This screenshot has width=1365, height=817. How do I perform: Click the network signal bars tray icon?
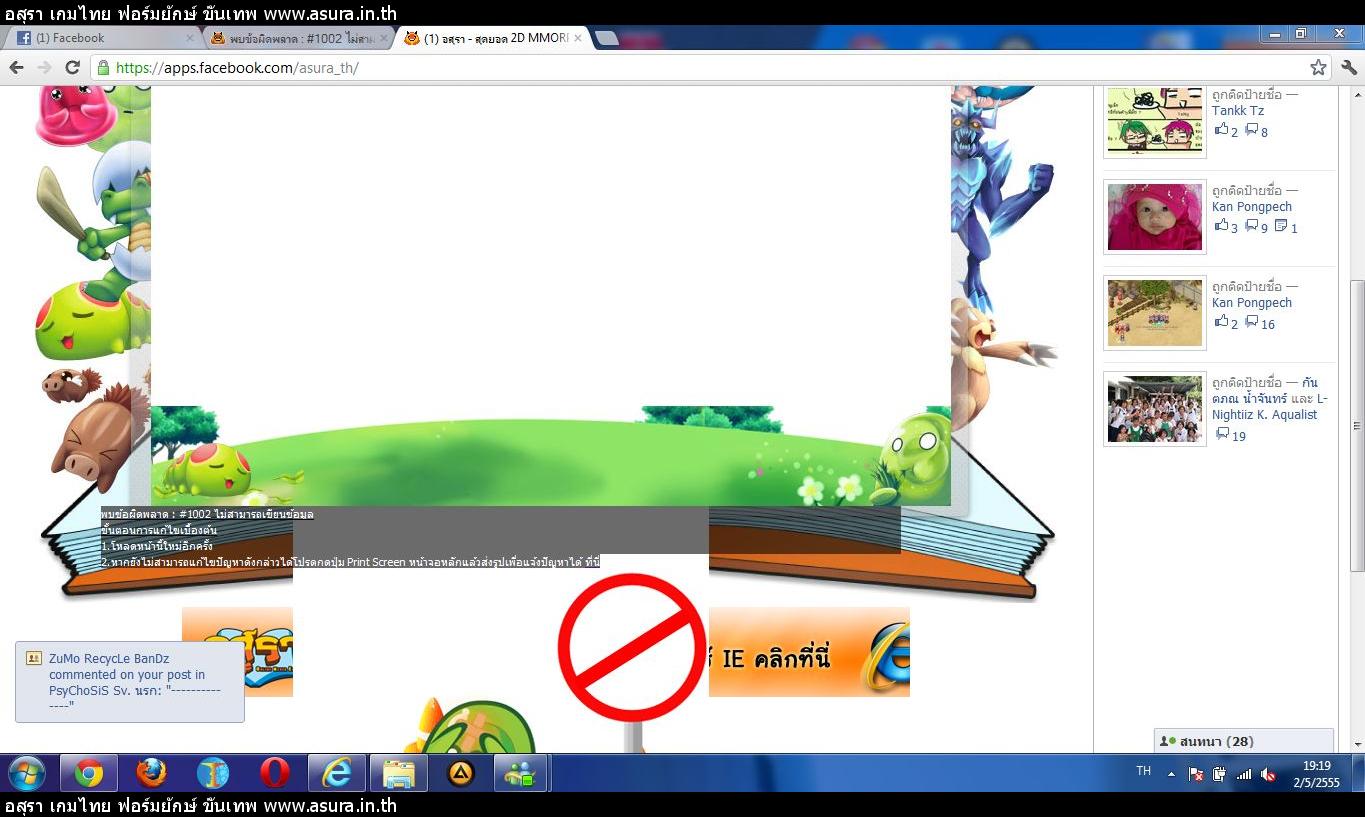[1244, 774]
